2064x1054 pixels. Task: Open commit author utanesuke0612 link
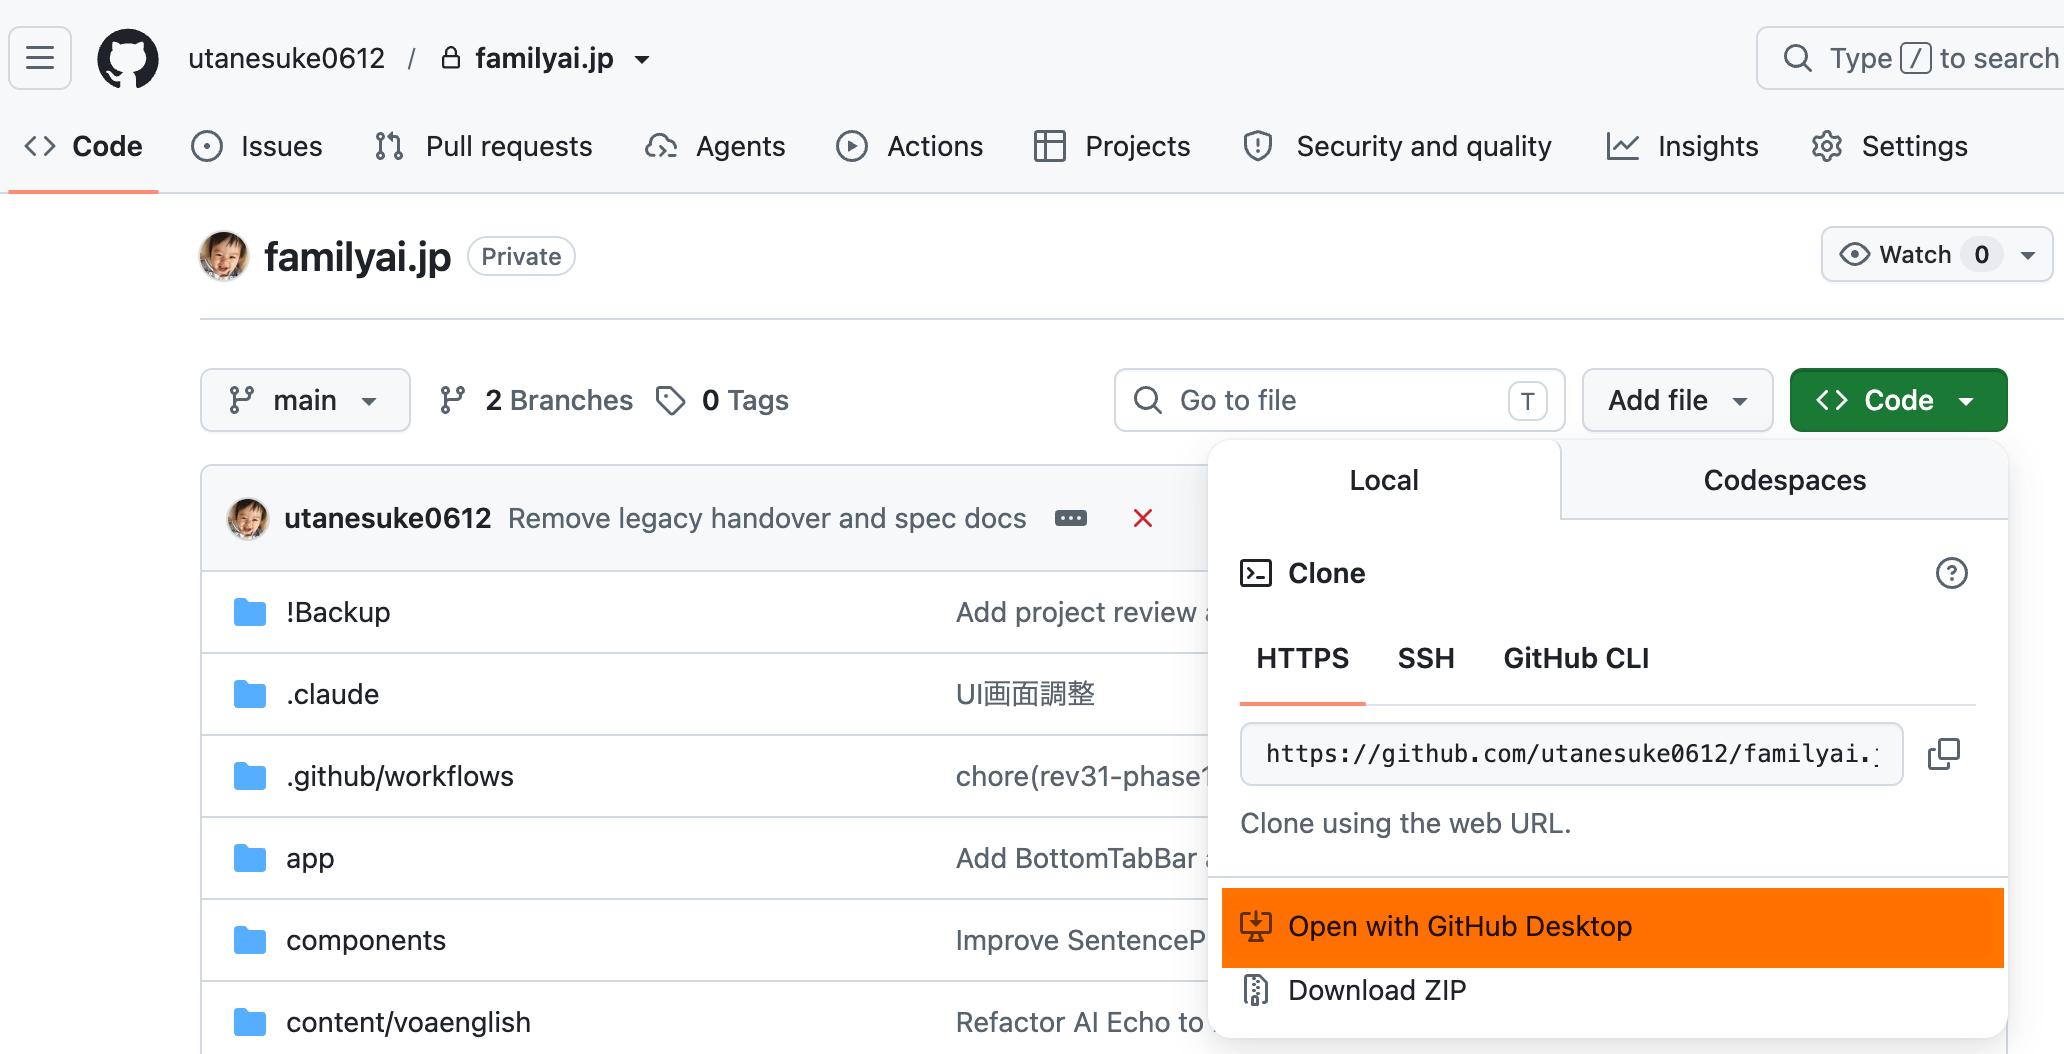point(388,518)
